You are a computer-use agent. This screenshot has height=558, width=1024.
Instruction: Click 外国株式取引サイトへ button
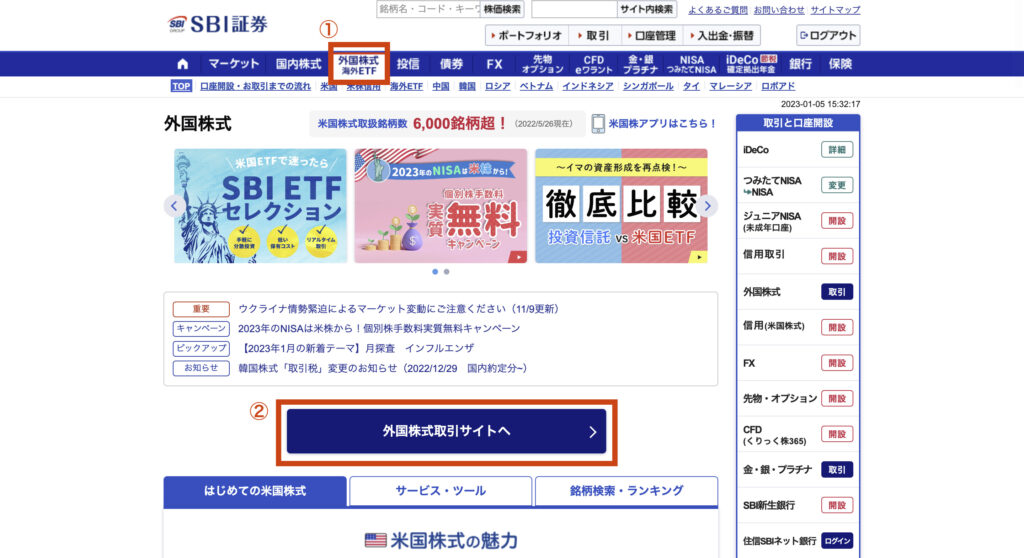point(446,431)
